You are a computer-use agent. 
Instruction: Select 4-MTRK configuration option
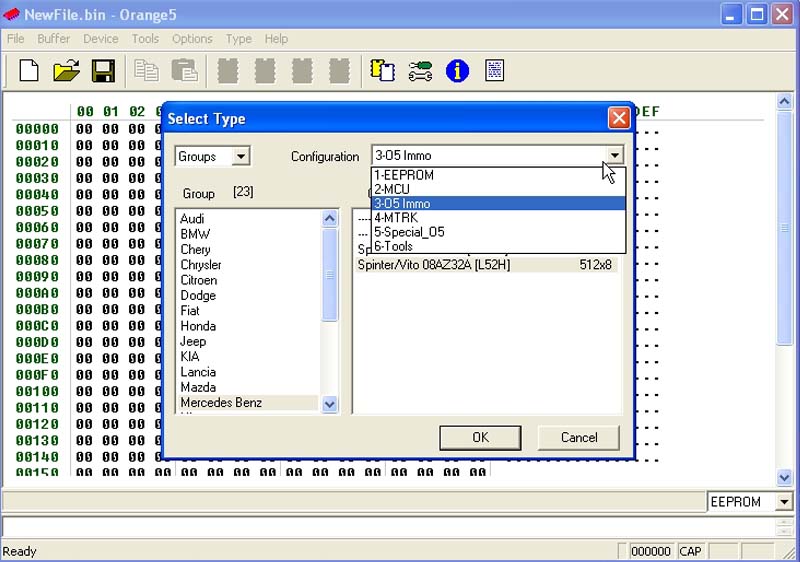click(498, 218)
